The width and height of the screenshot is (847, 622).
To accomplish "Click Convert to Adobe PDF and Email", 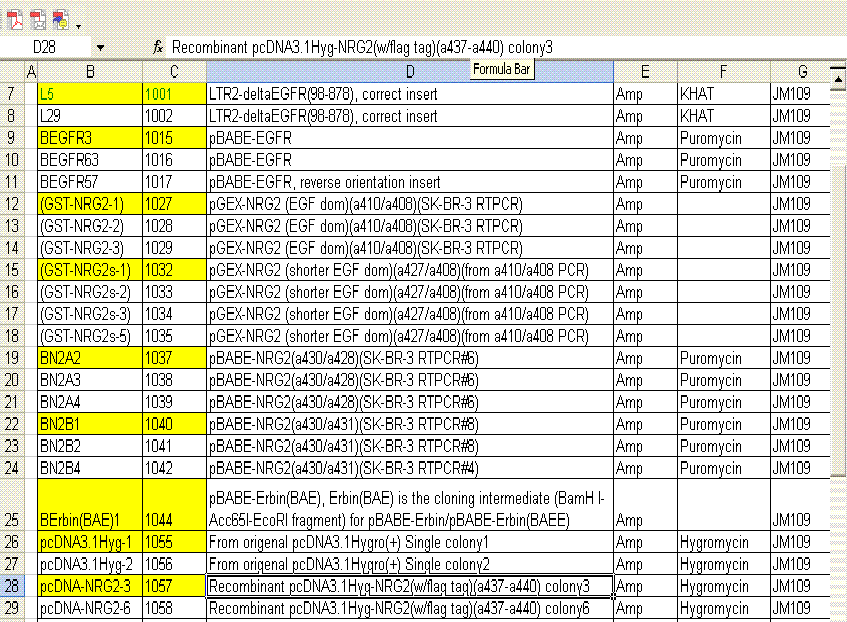I will tap(38, 21).
